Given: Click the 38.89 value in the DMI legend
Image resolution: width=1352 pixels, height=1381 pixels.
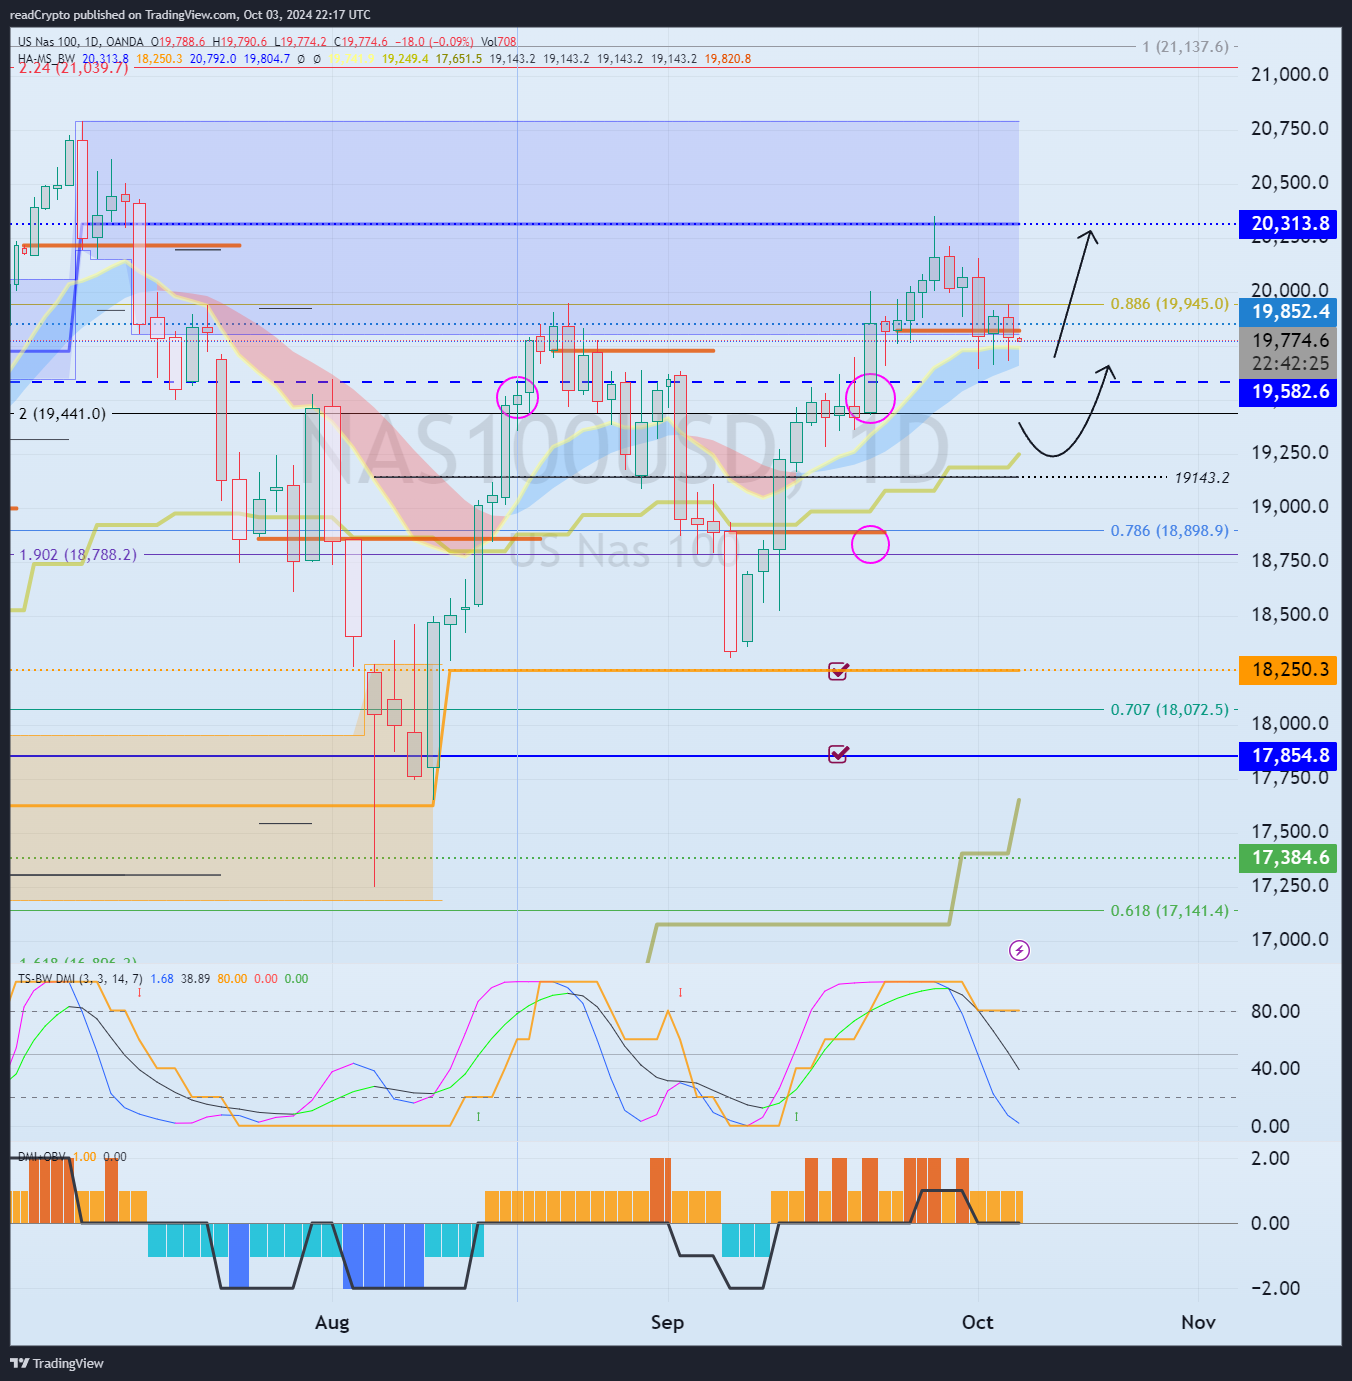Looking at the screenshot, I should (195, 979).
